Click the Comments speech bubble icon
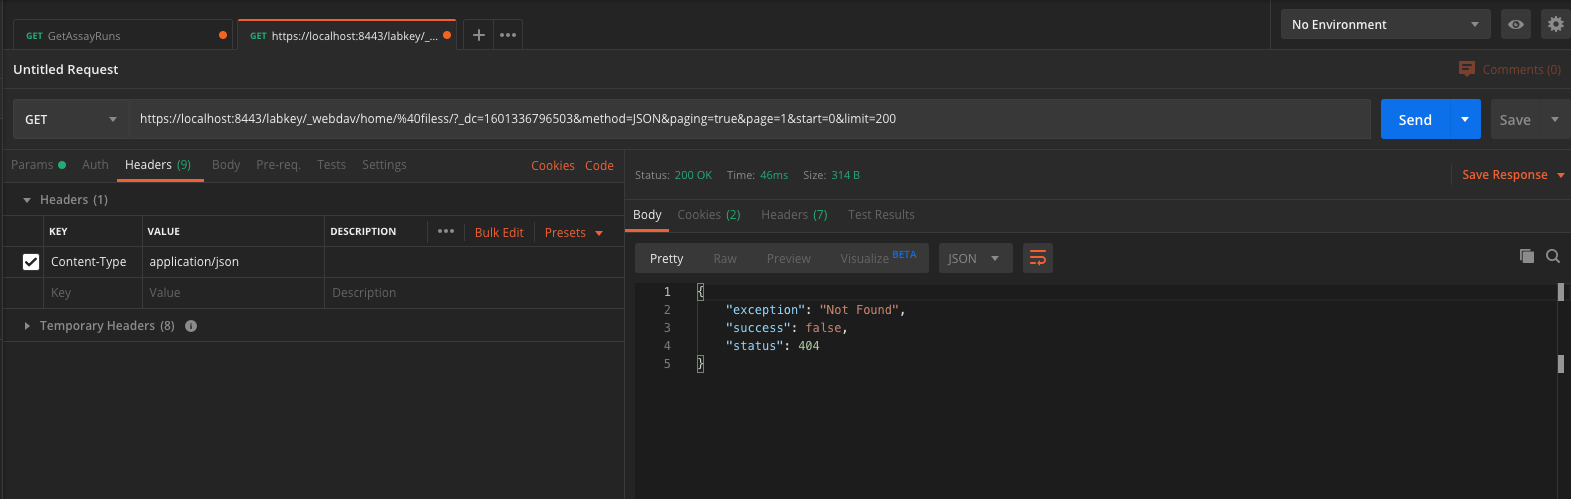Viewport: 1571px width, 499px height. pyautogui.click(x=1467, y=69)
